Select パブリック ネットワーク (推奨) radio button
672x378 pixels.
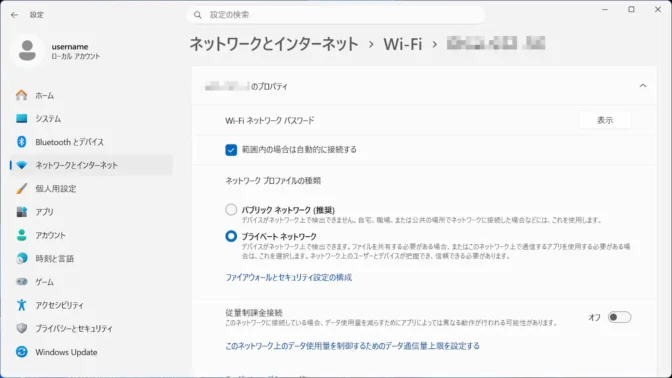(231, 210)
